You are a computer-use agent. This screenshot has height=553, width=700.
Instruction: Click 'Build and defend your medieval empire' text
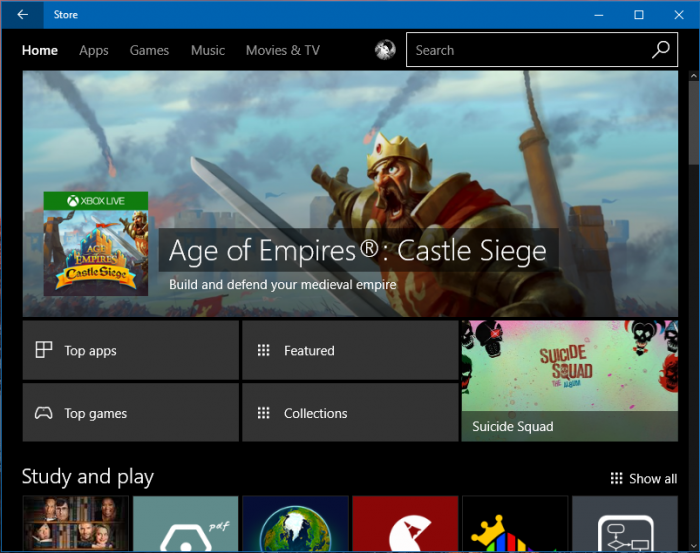coord(283,284)
